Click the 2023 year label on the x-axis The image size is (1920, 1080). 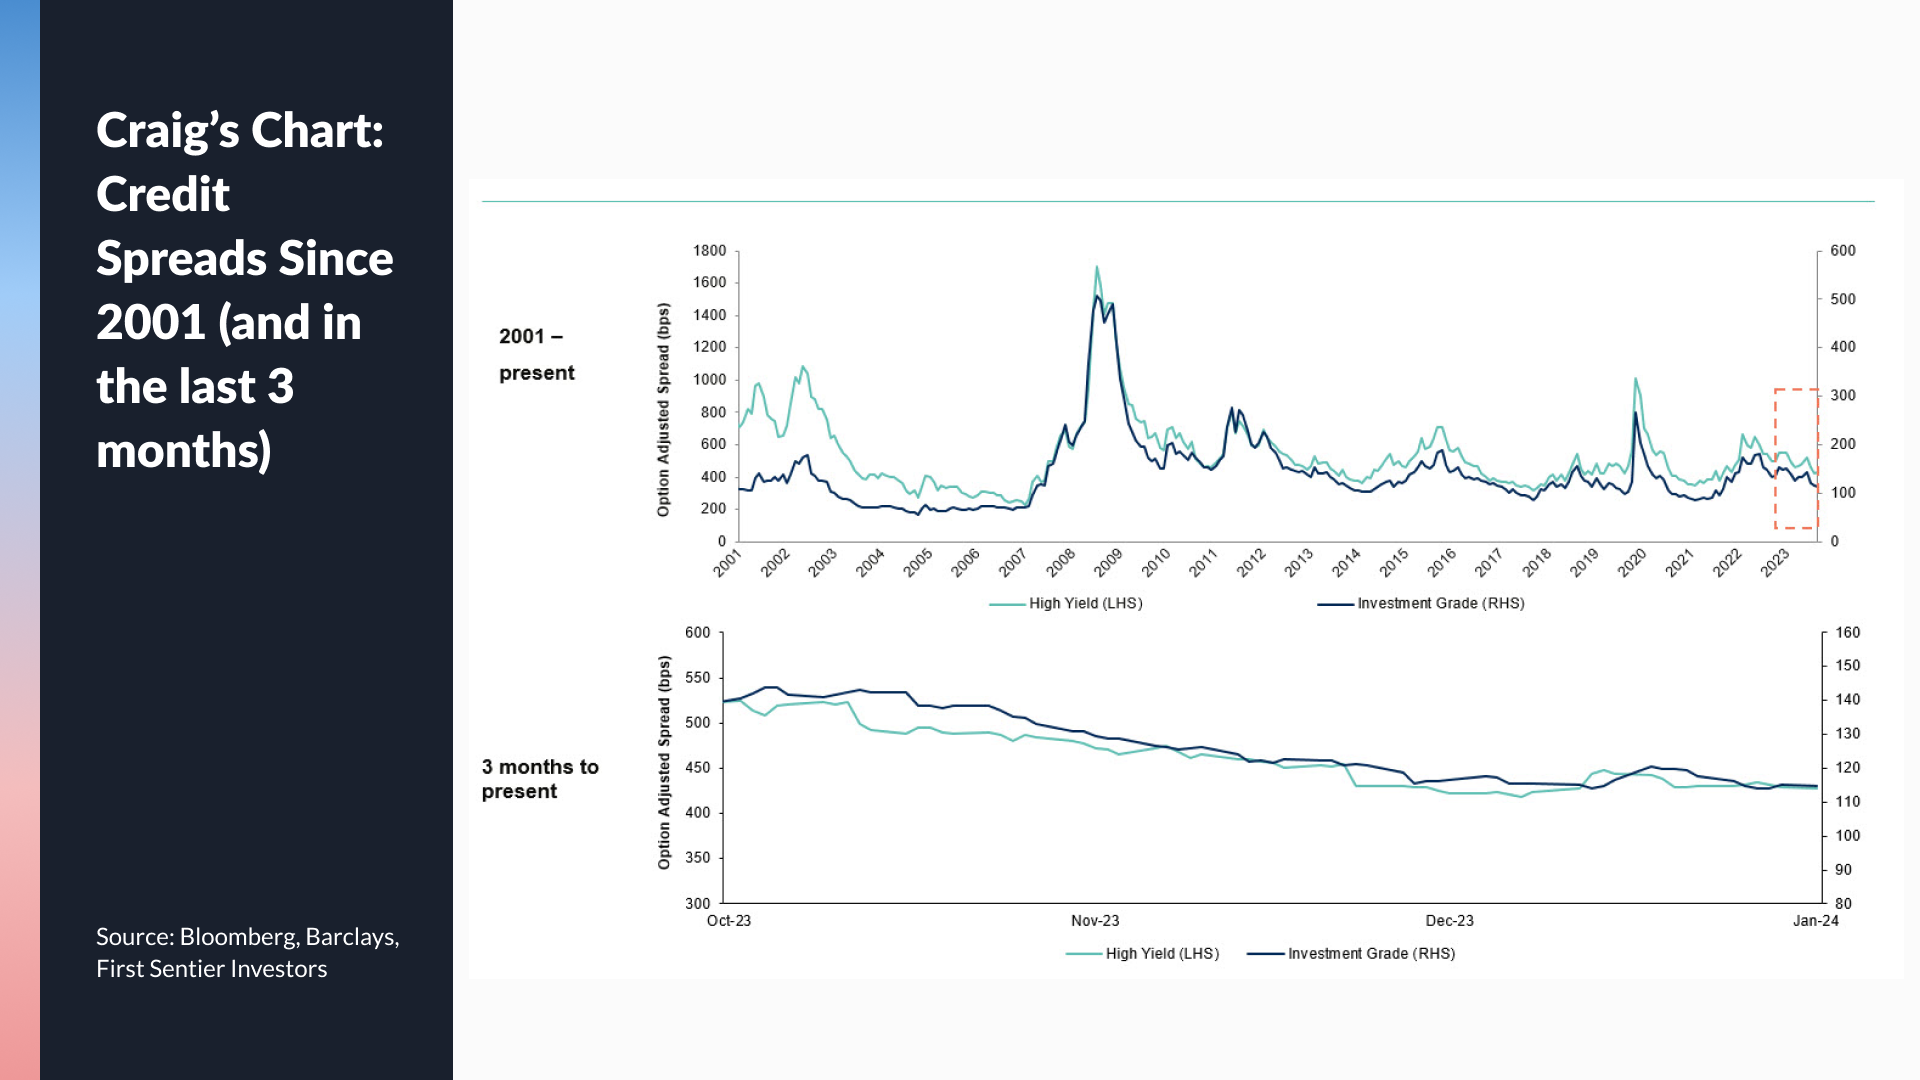[1775, 562]
